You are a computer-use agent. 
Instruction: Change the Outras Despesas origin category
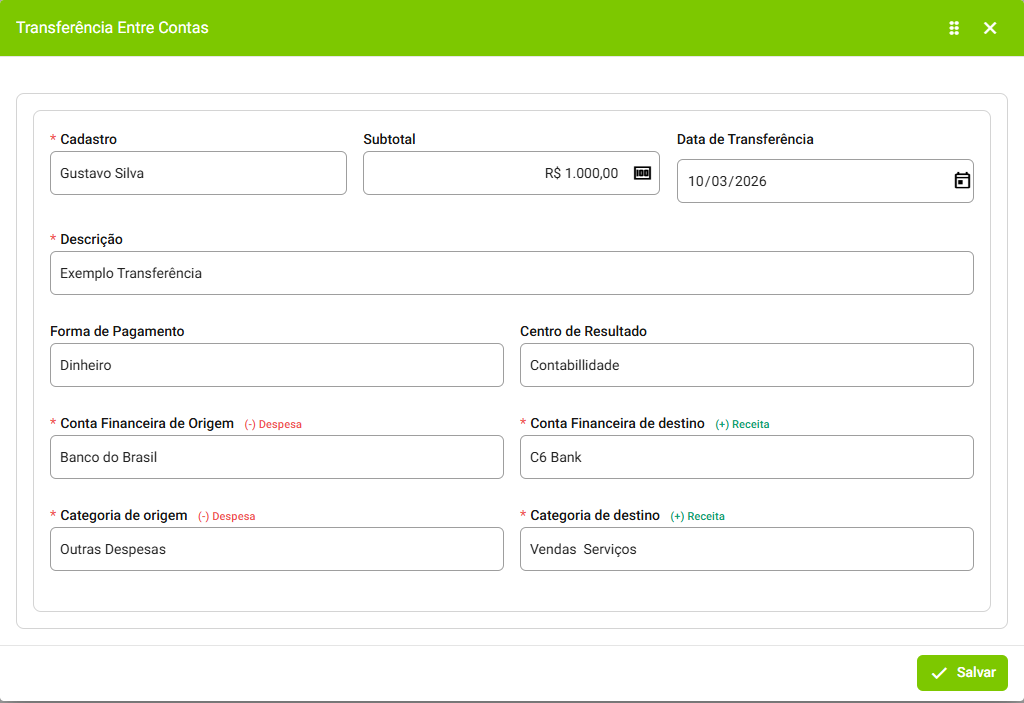(x=276, y=549)
